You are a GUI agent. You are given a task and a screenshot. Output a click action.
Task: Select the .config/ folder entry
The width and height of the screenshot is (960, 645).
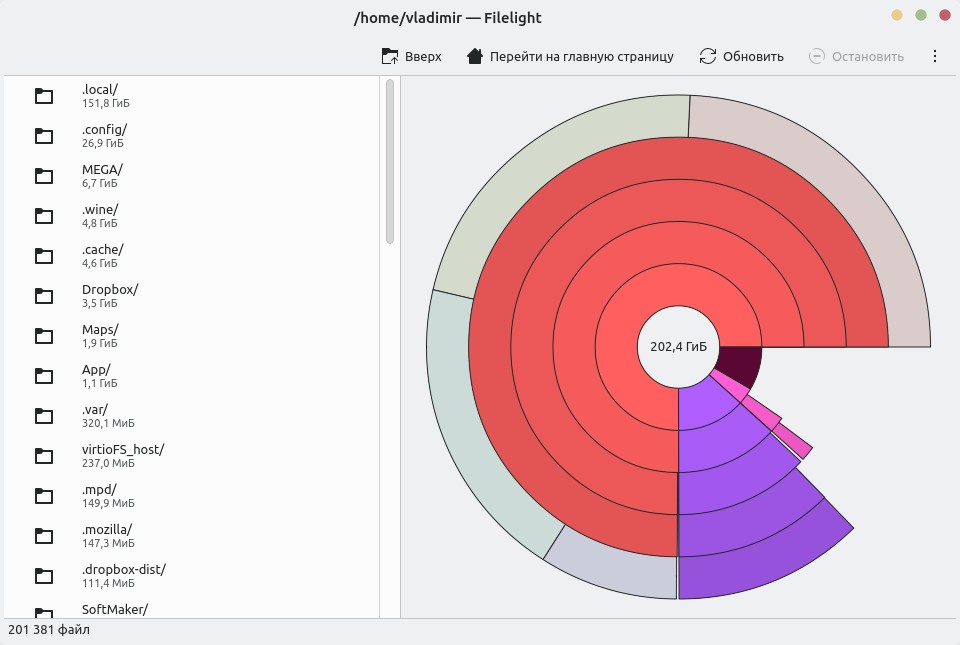click(x=104, y=135)
